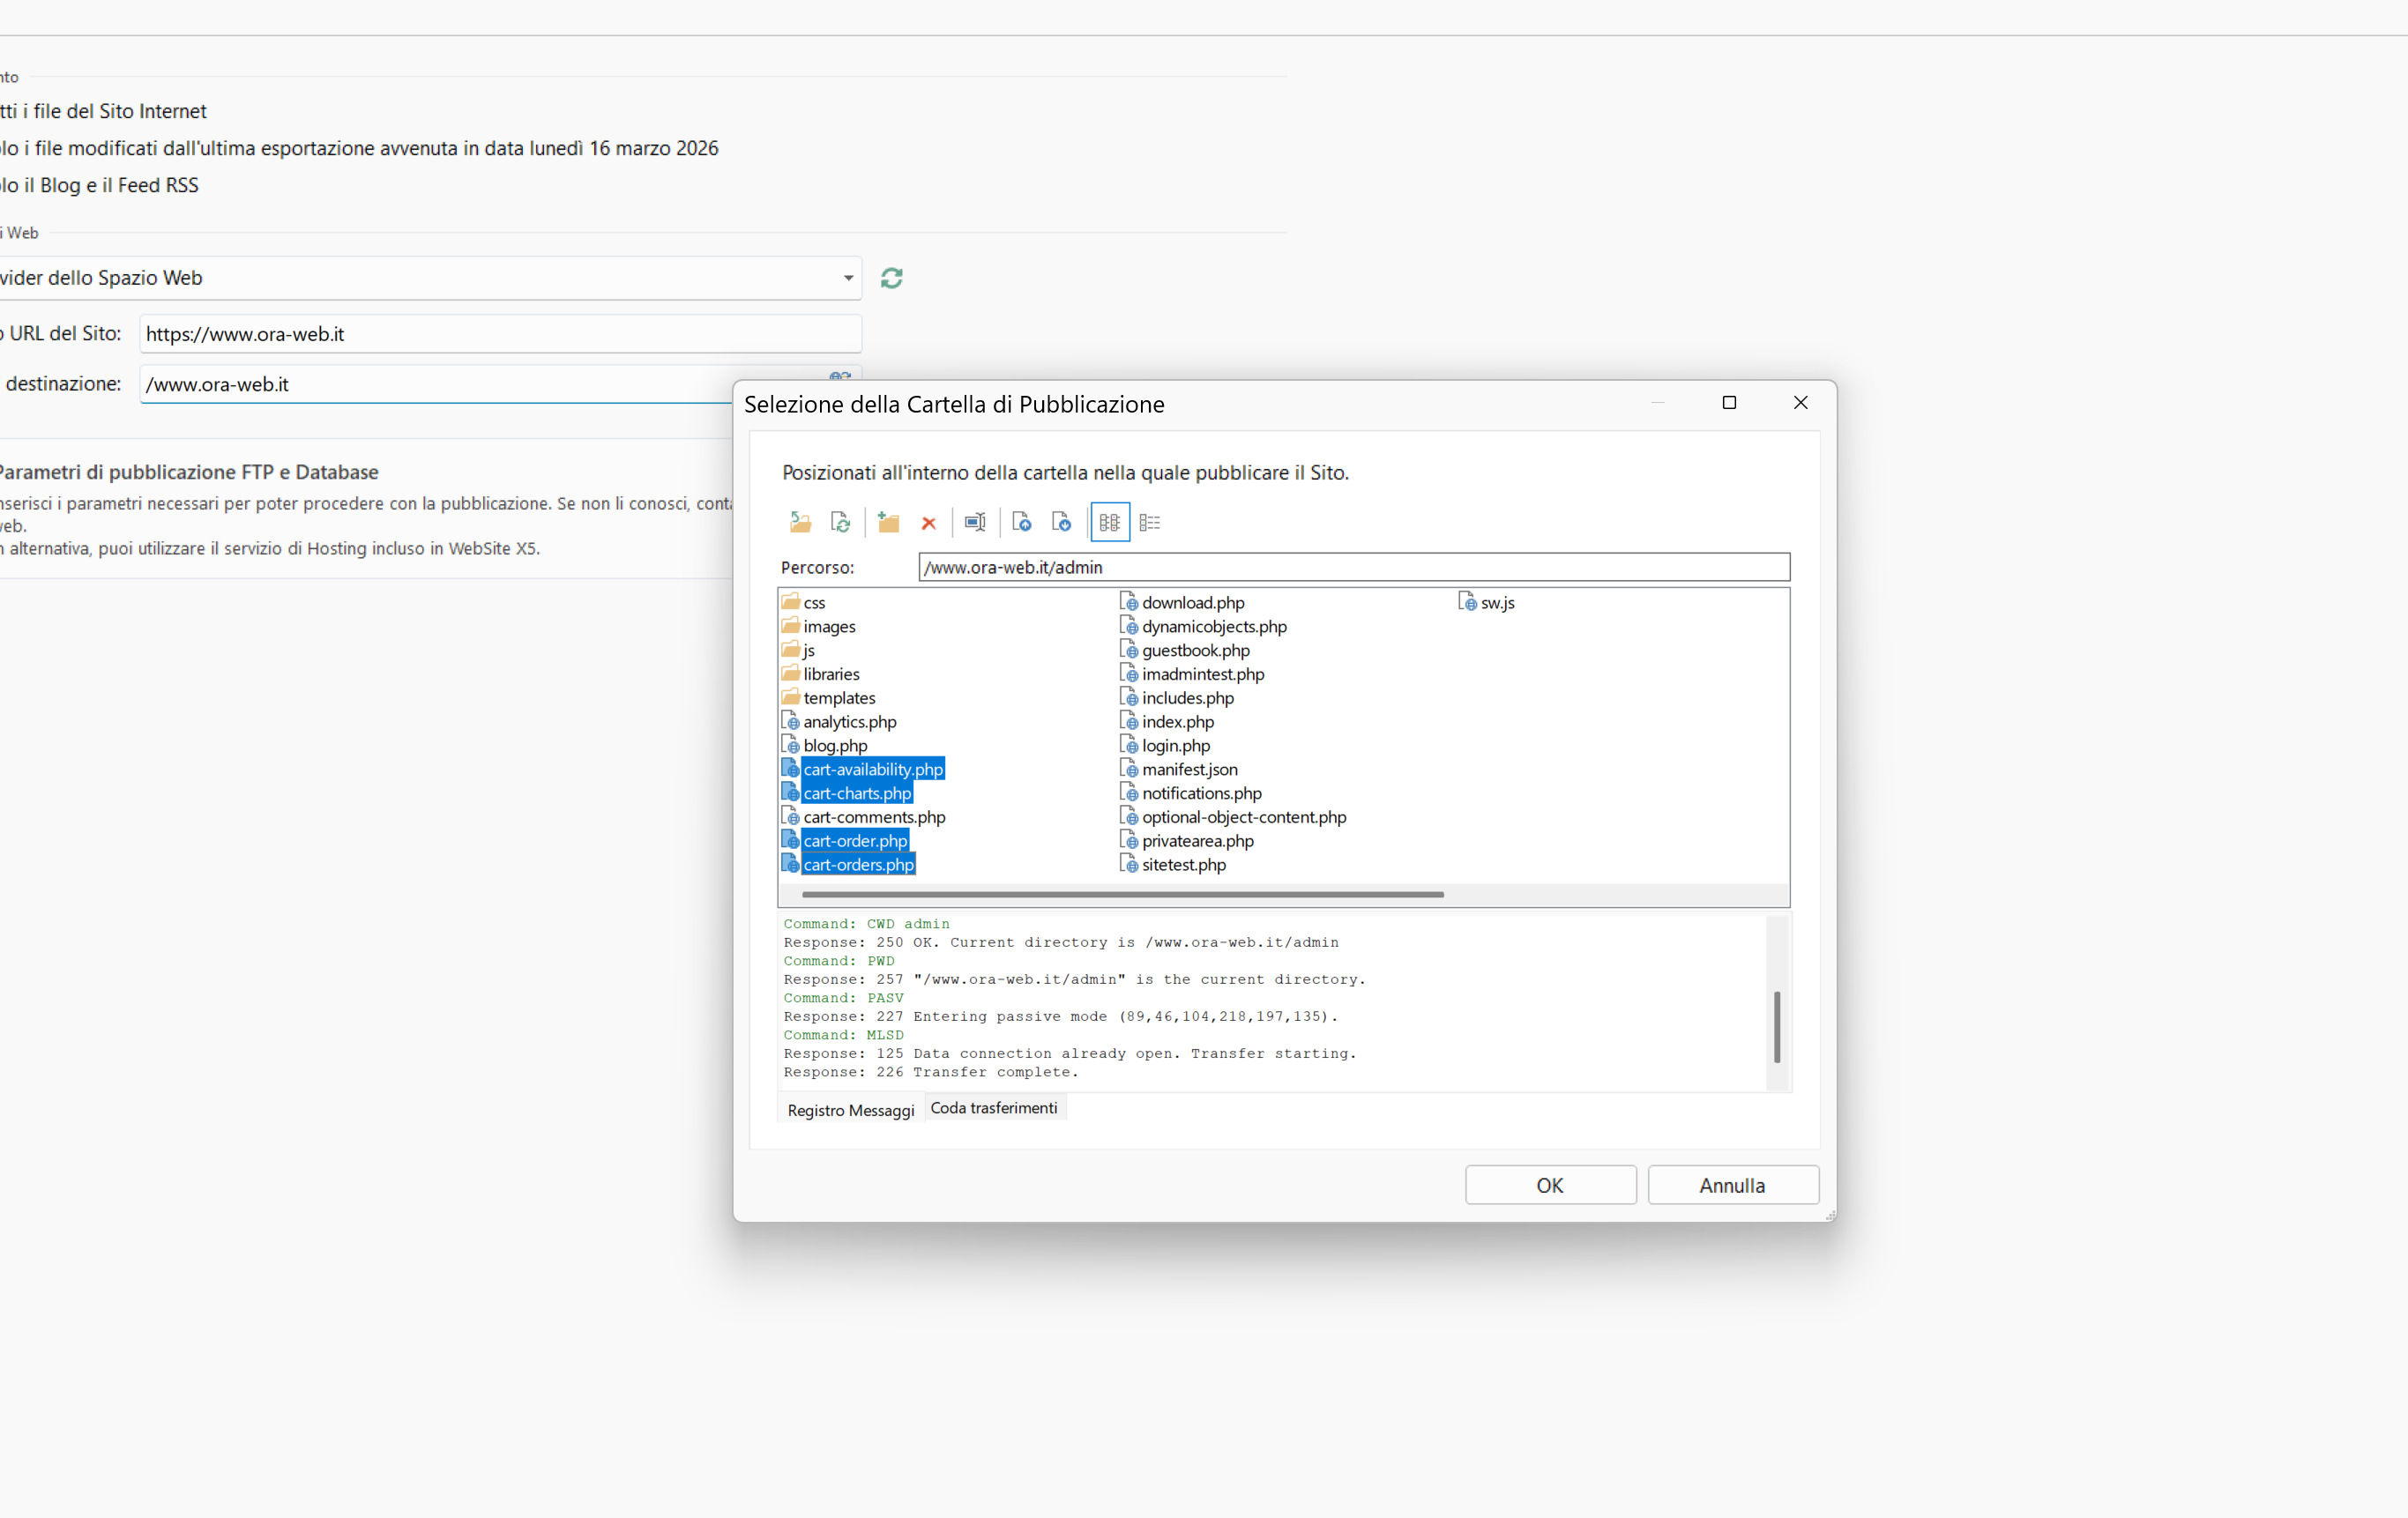This screenshot has width=2408, height=1518.
Task: Upload a file to the server
Action: (1021, 522)
